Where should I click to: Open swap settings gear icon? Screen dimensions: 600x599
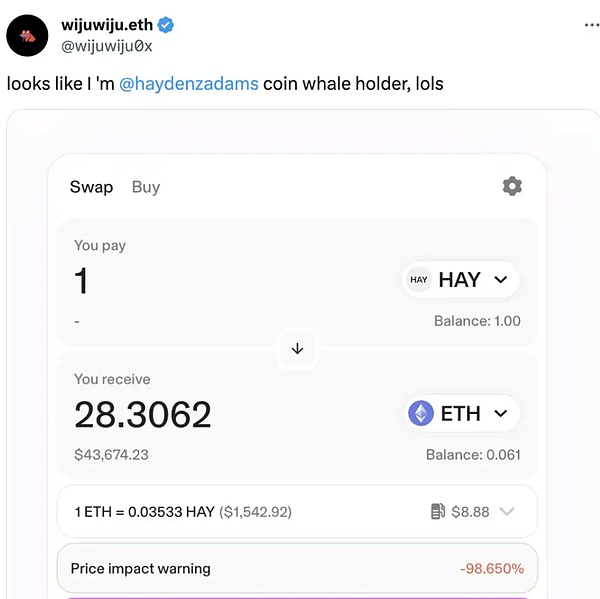click(x=512, y=186)
